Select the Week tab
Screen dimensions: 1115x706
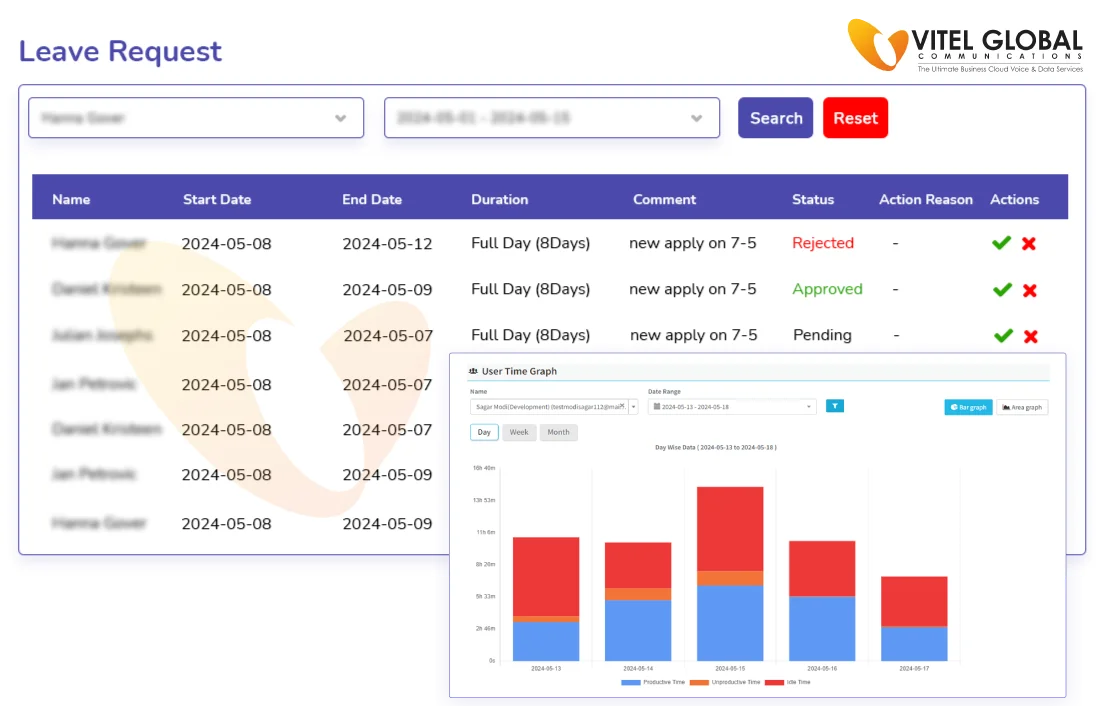519,432
